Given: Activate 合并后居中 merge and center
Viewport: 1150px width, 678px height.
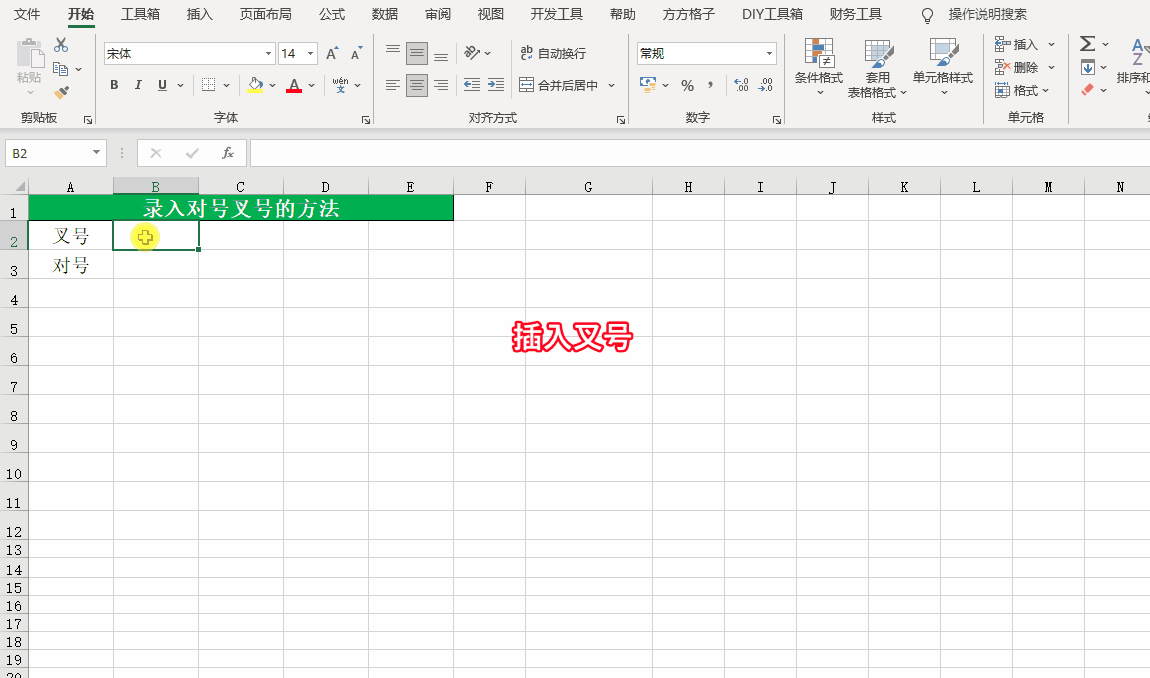Looking at the screenshot, I should 560,86.
